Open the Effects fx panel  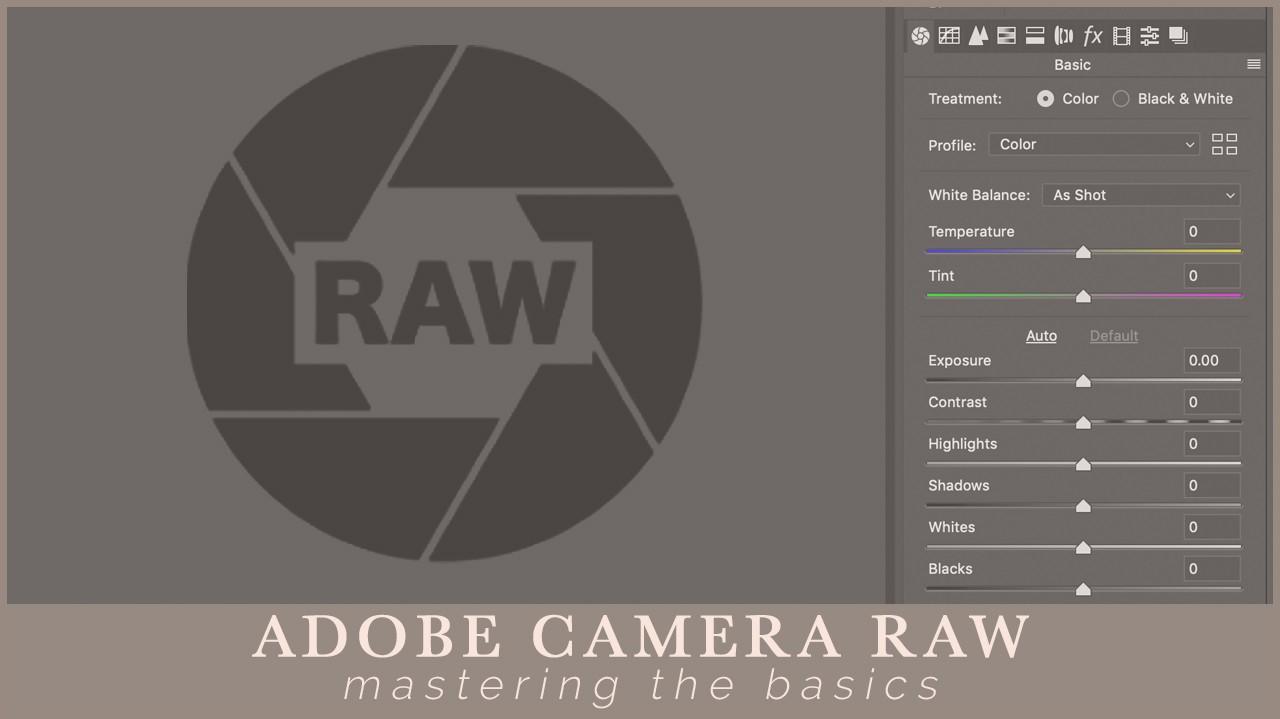(x=1093, y=36)
